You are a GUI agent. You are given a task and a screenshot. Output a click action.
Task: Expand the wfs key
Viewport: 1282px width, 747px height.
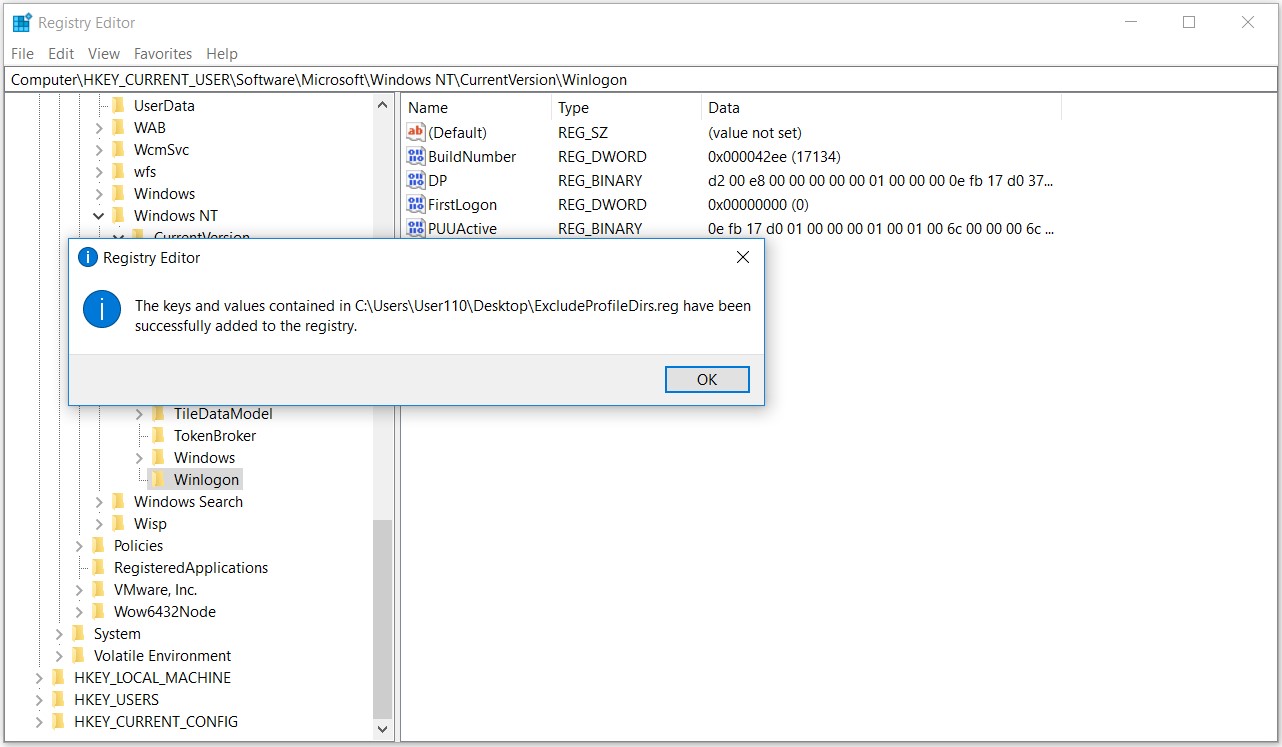pyautogui.click(x=99, y=172)
